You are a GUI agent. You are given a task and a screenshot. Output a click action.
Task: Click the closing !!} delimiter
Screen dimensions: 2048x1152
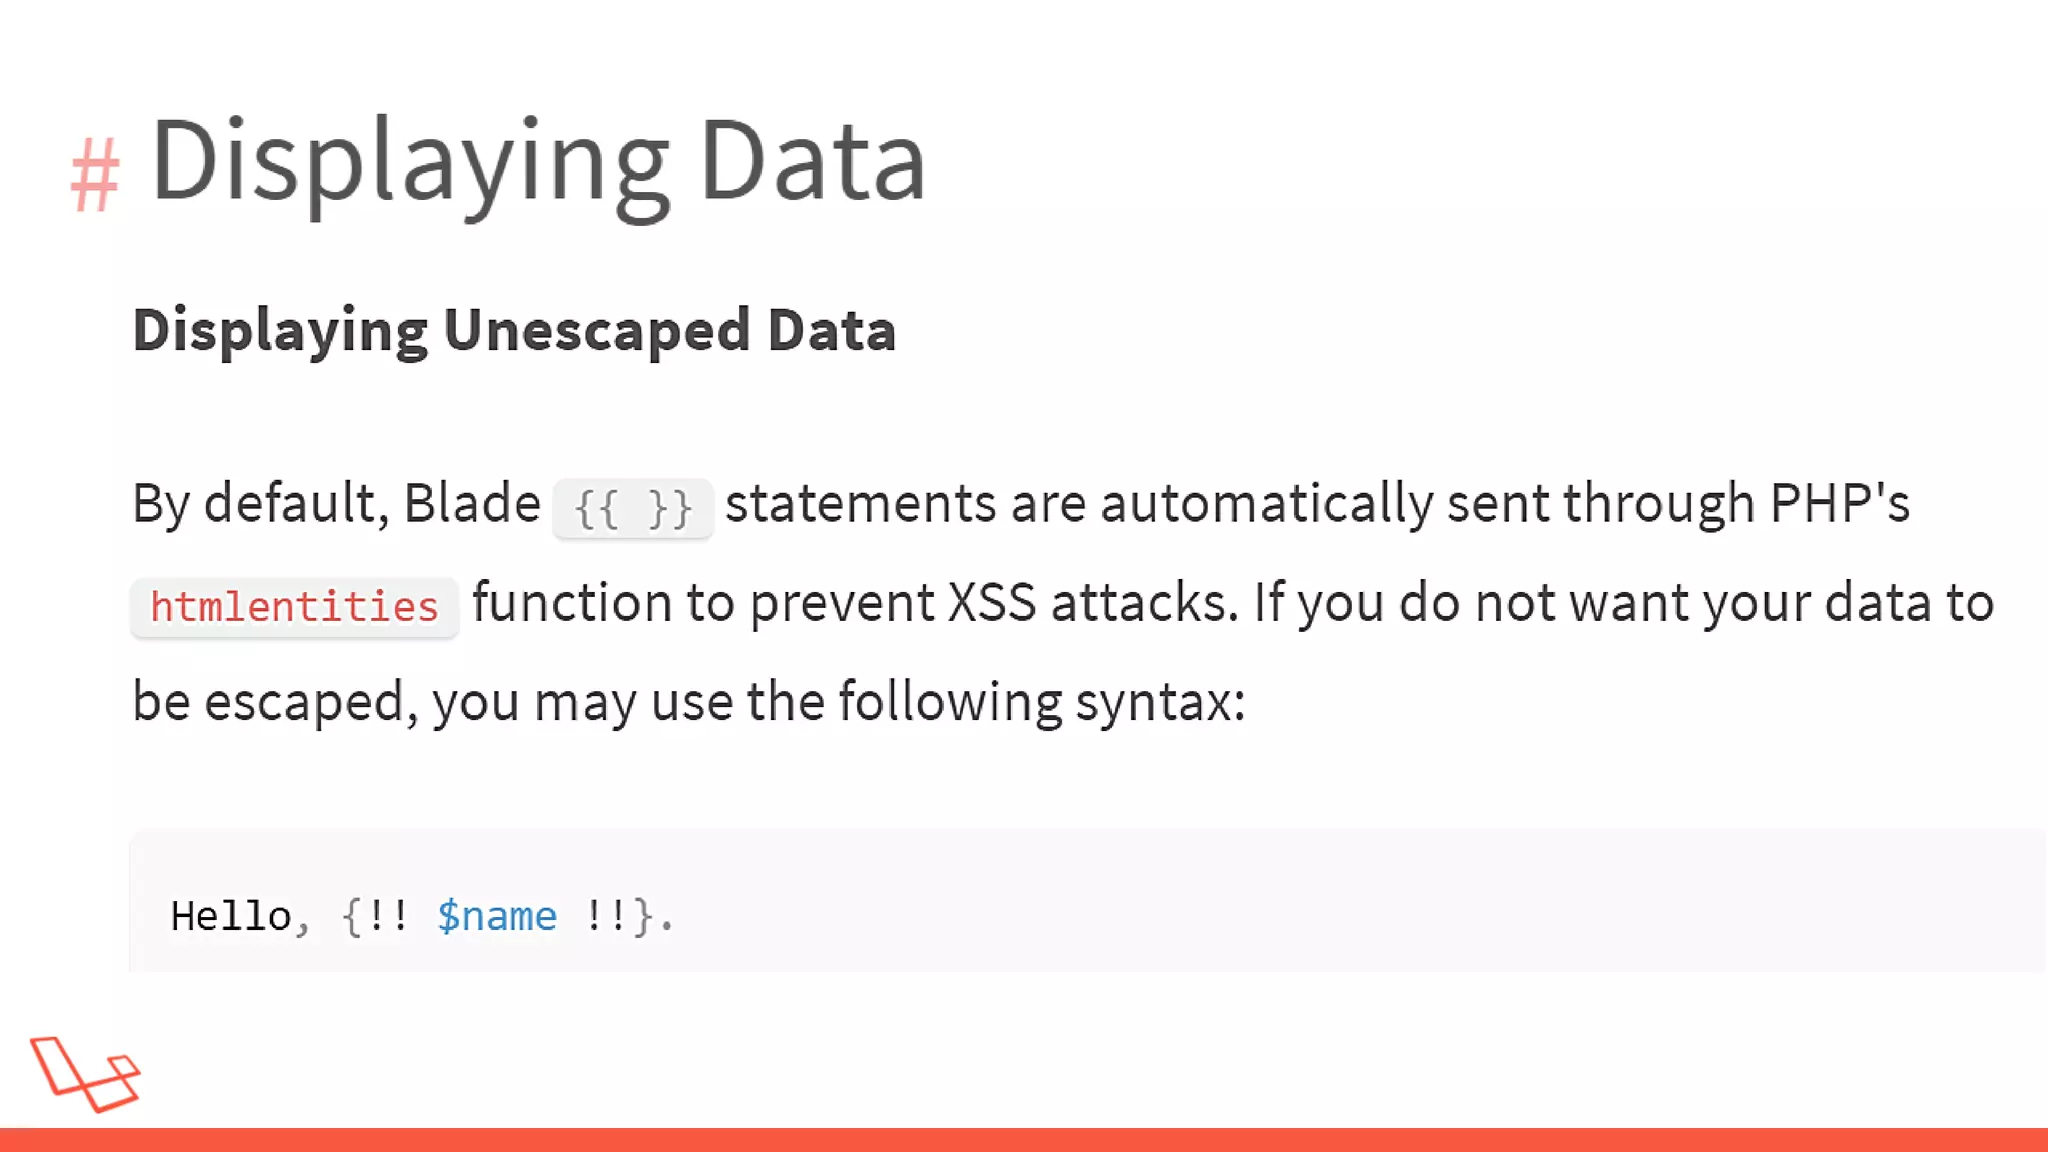coord(618,916)
